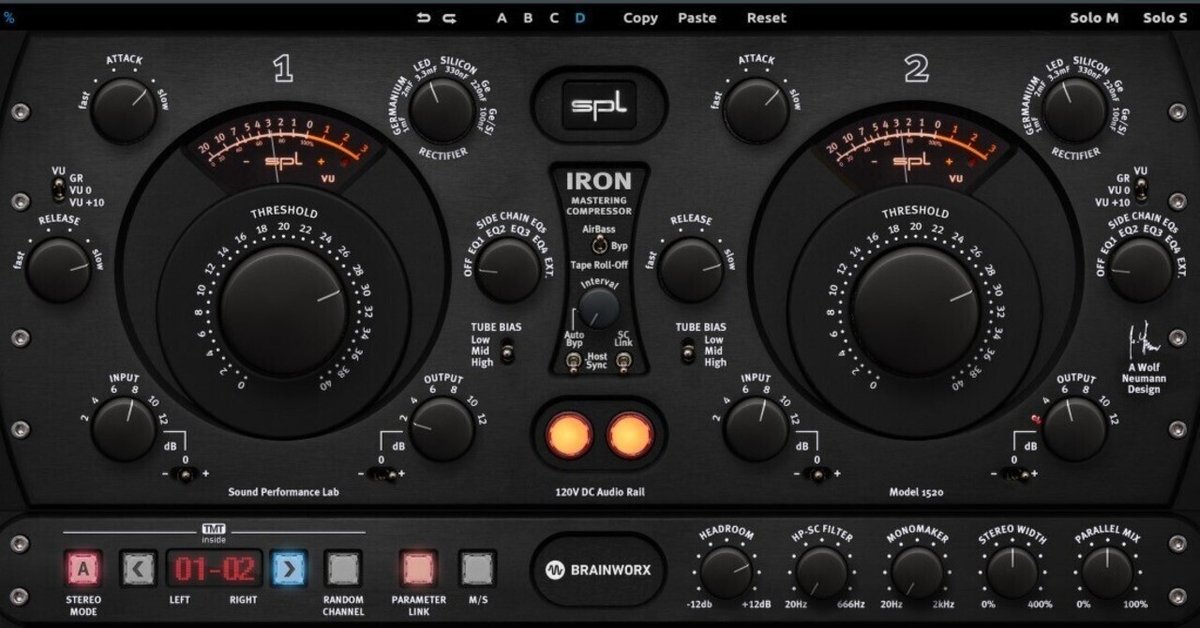Click the IRON Mastering Compressor title

tap(599, 193)
